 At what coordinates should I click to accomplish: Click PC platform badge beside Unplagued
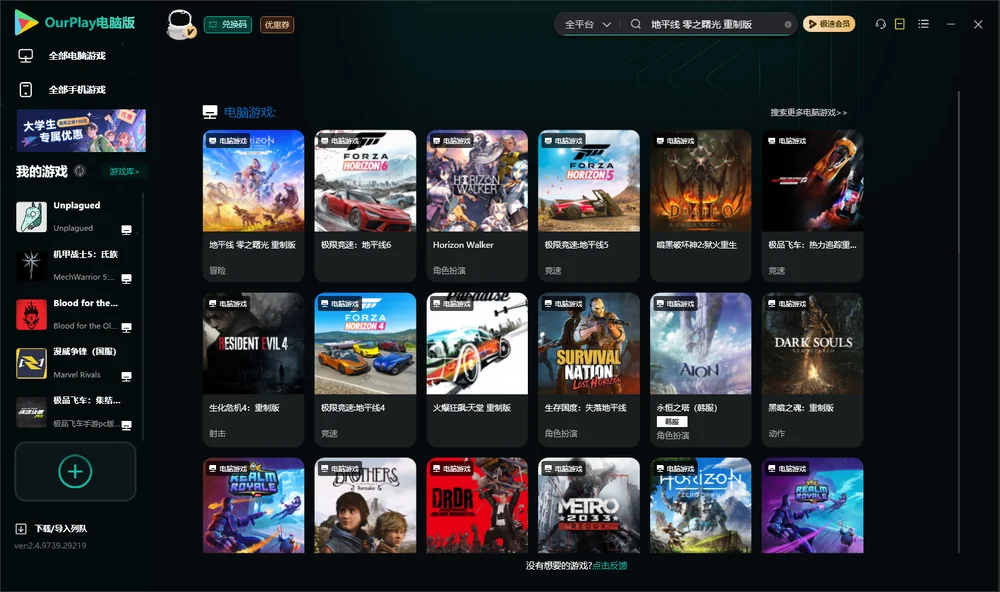pyautogui.click(x=126, y=230)
